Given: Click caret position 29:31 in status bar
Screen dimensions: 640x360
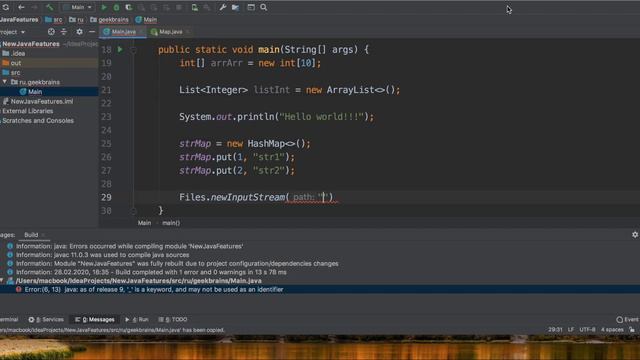Looking at the screenshot, I should pos(555,329).
